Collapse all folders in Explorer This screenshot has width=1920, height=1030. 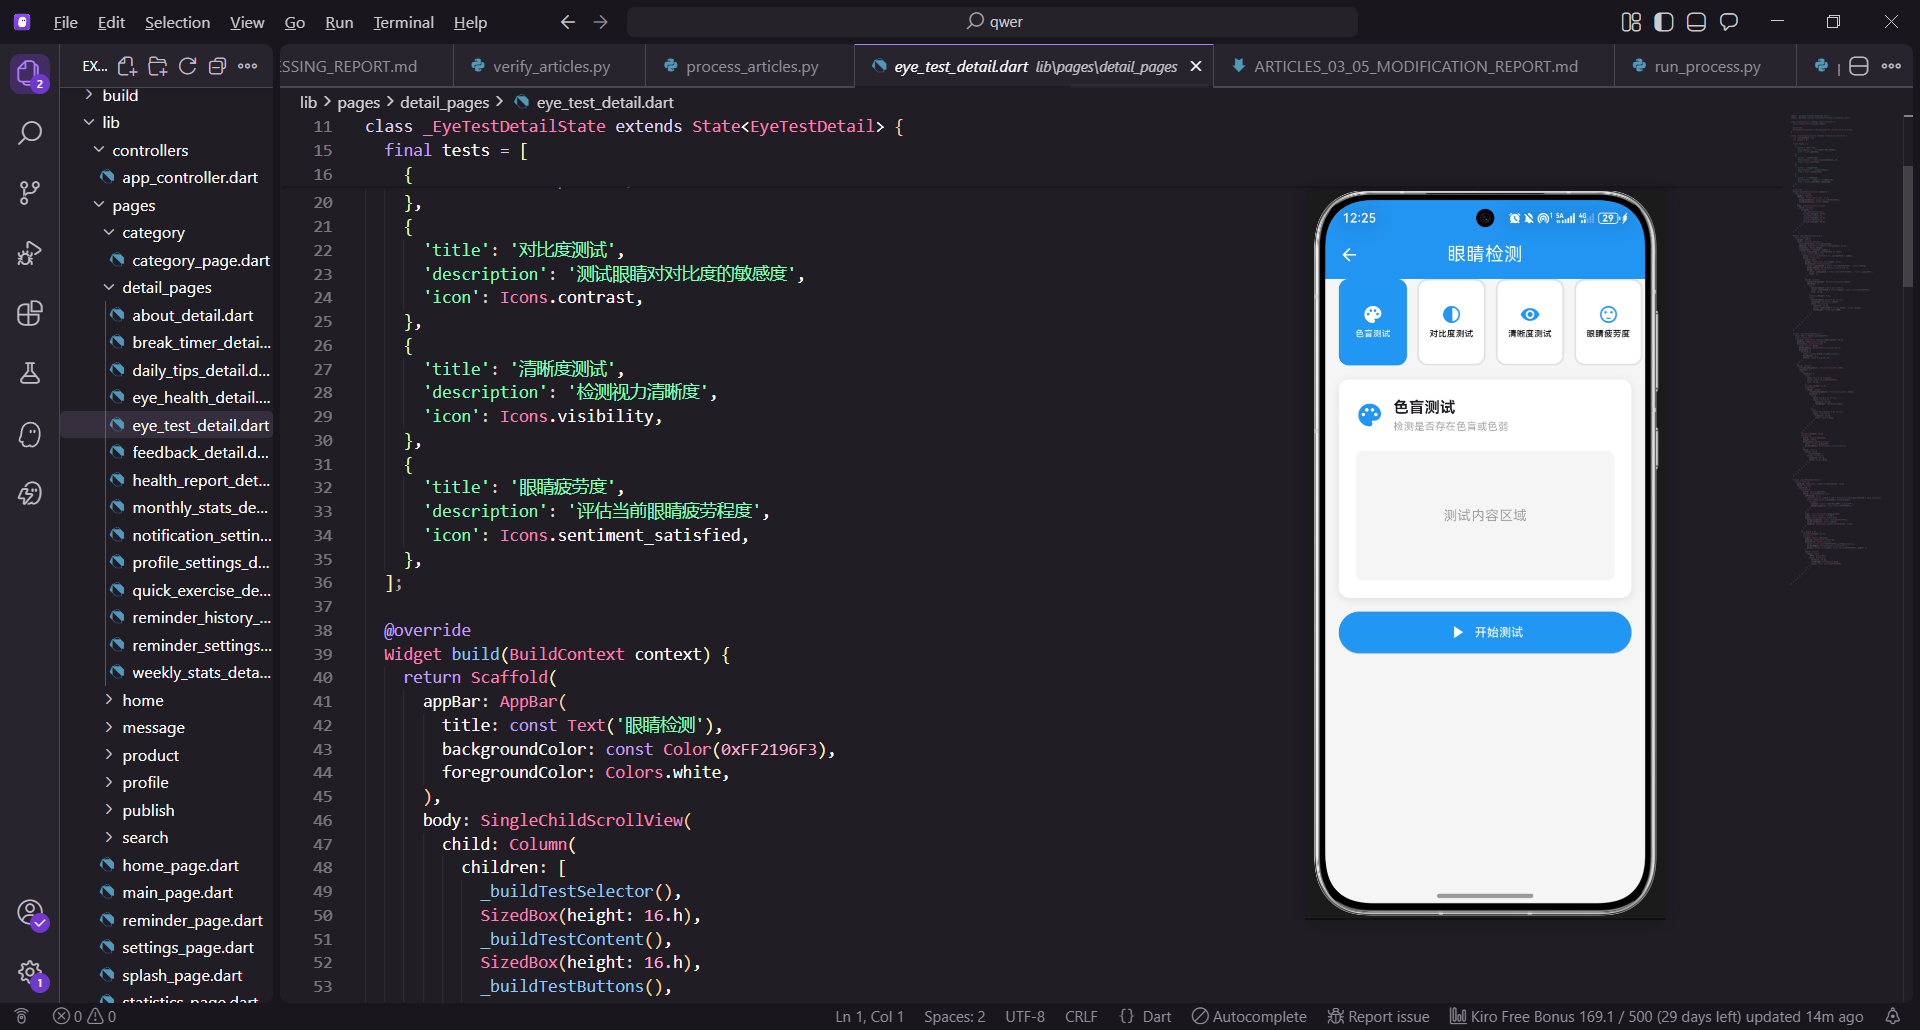click(217, 65)
